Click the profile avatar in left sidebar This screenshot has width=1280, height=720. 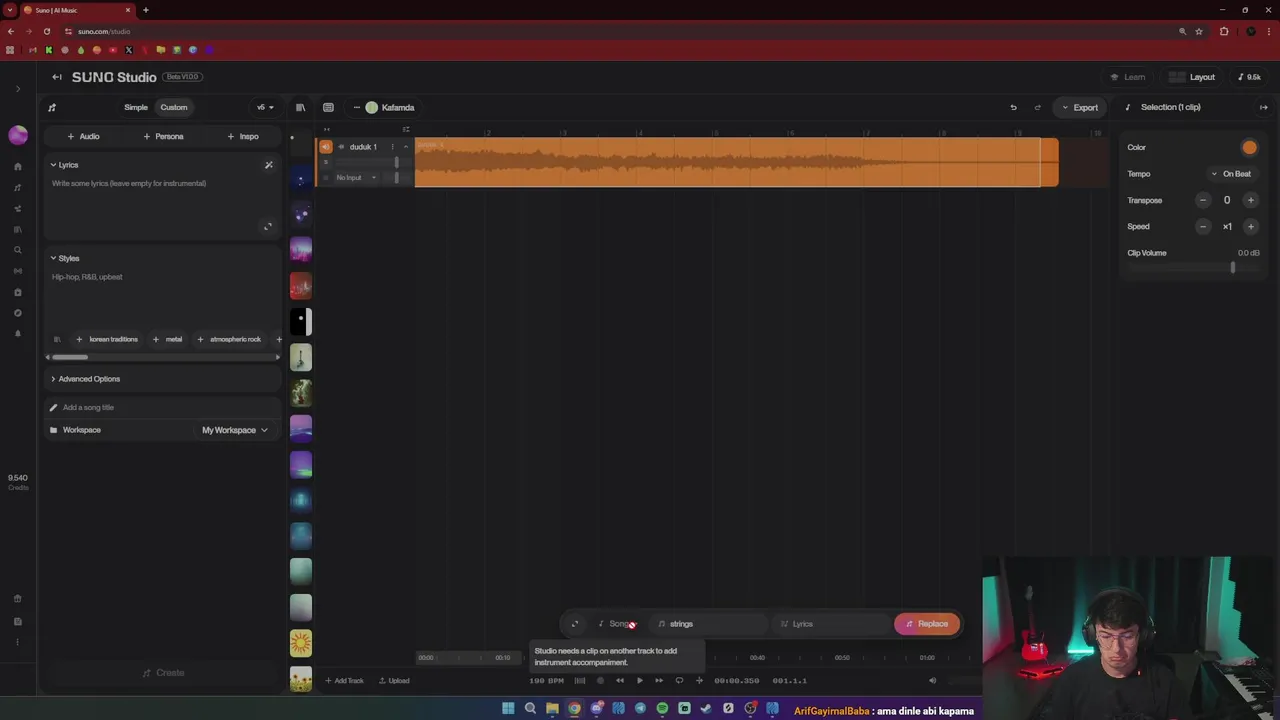[18, 135]
